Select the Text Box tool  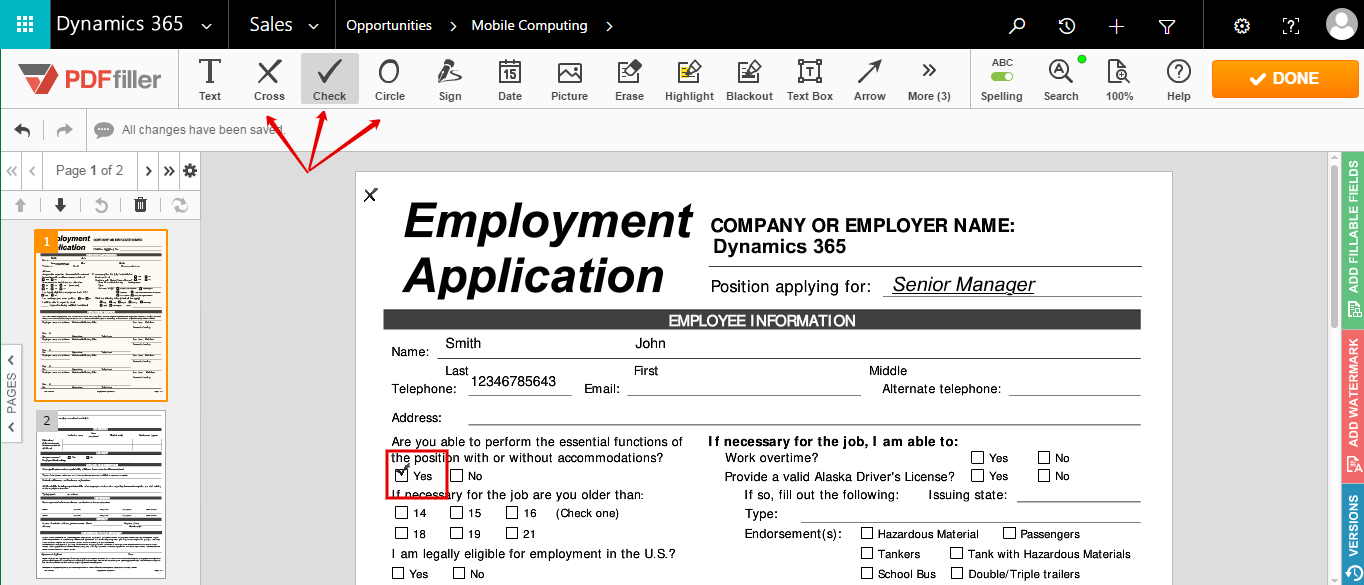(809, 79)
